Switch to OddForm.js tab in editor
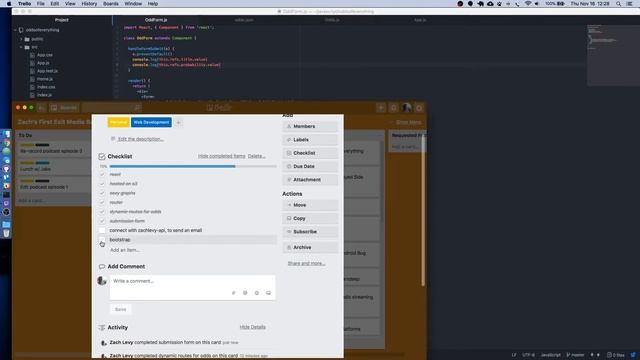 [156, 20]
